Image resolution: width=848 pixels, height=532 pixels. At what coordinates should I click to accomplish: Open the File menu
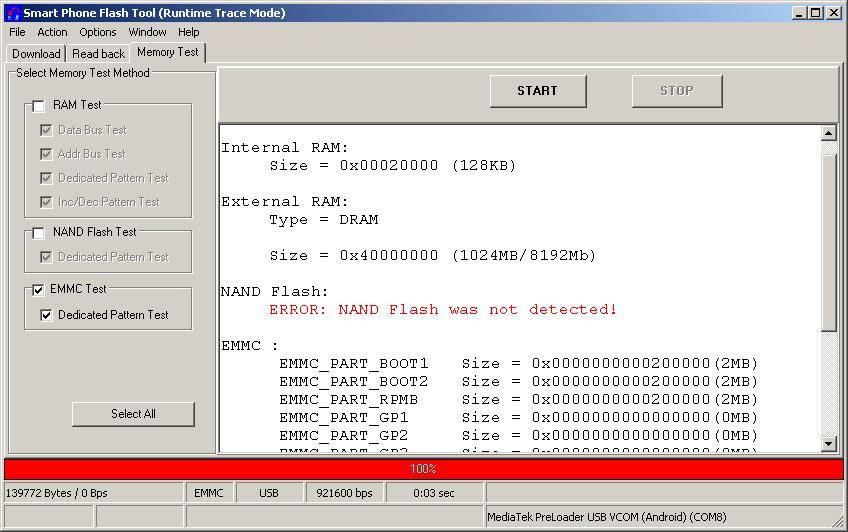(x=17, y=32)
